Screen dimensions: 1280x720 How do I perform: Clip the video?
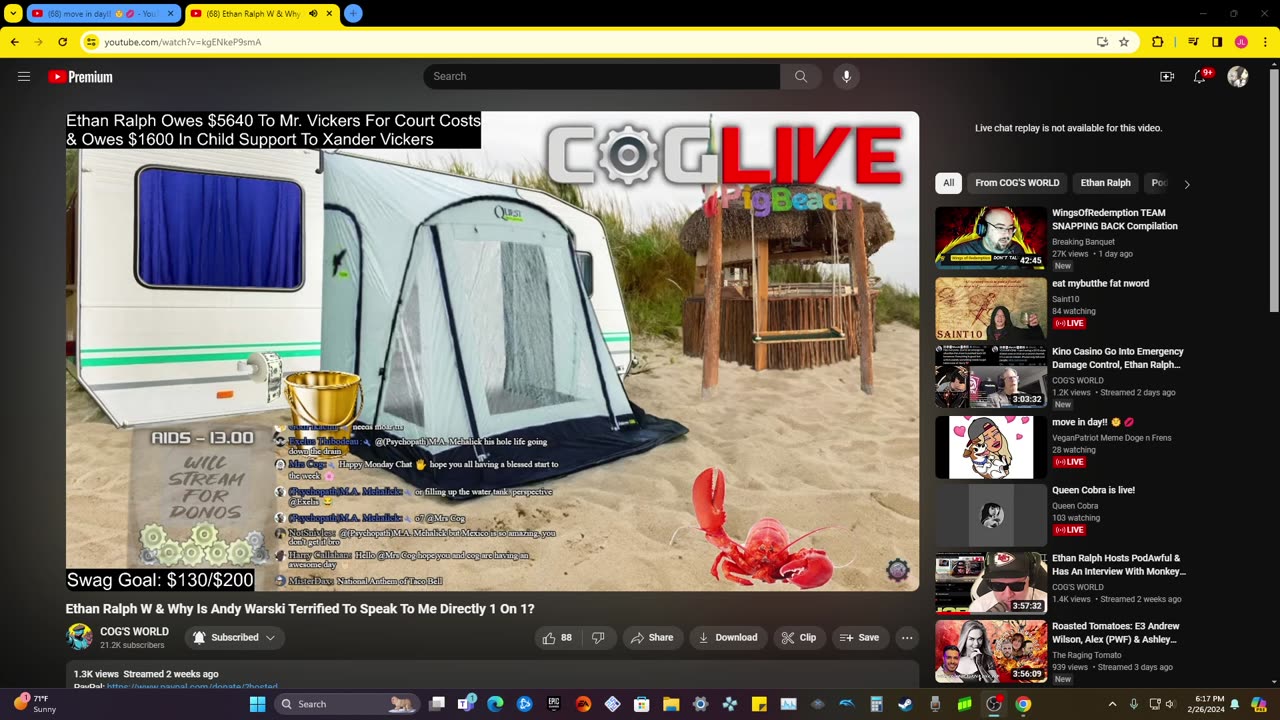799,638
